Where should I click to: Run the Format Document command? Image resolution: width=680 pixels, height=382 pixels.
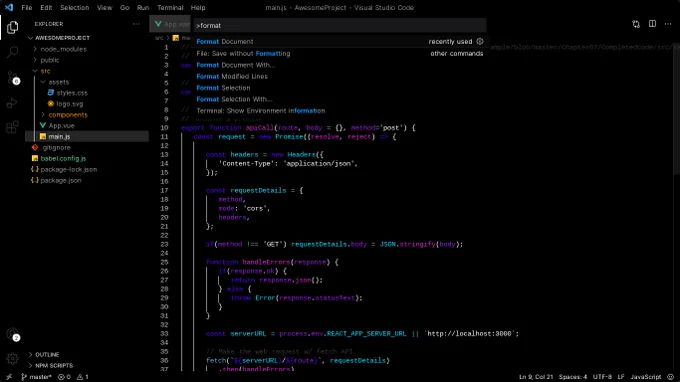(339, 42)
